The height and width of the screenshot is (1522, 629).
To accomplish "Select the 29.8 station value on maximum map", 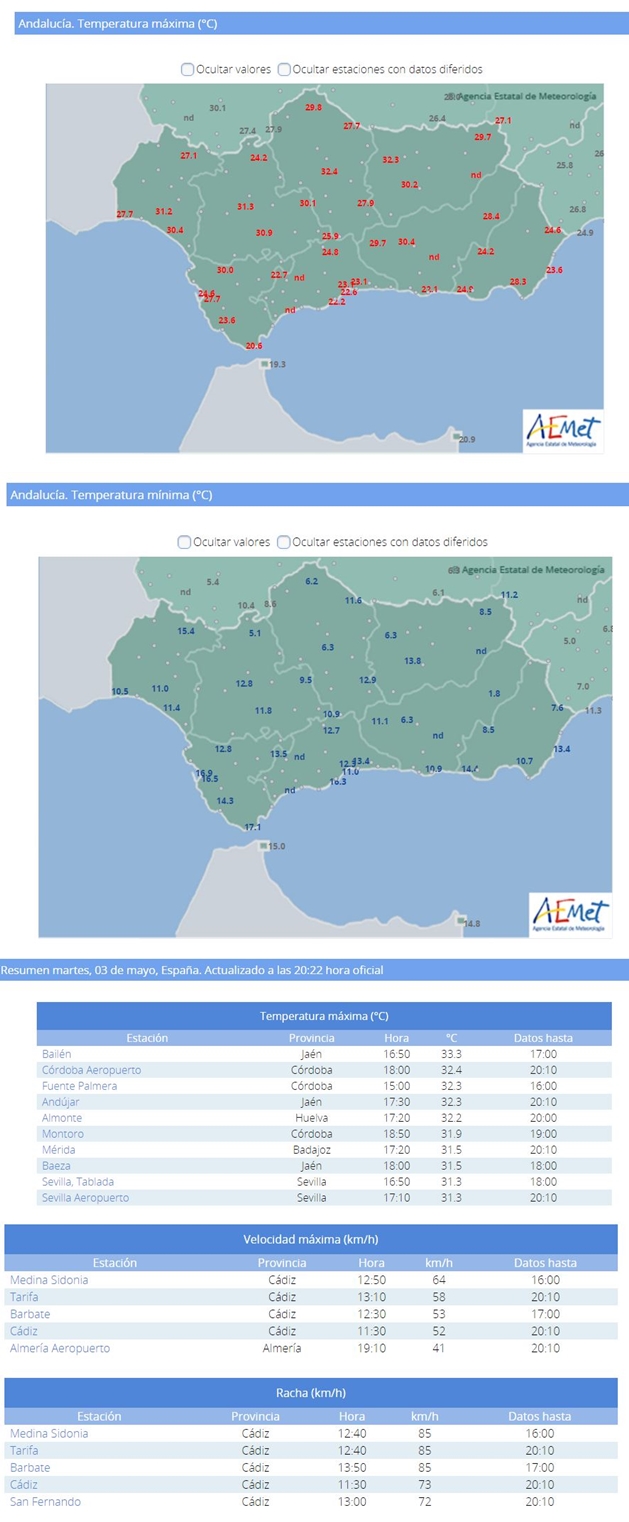I will 313,107.
